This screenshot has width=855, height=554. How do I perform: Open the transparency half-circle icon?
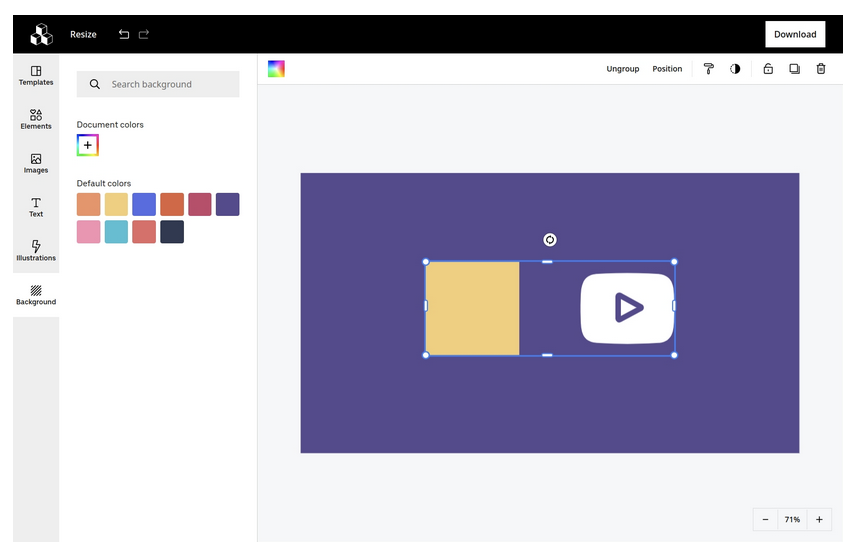coord(735,69)
